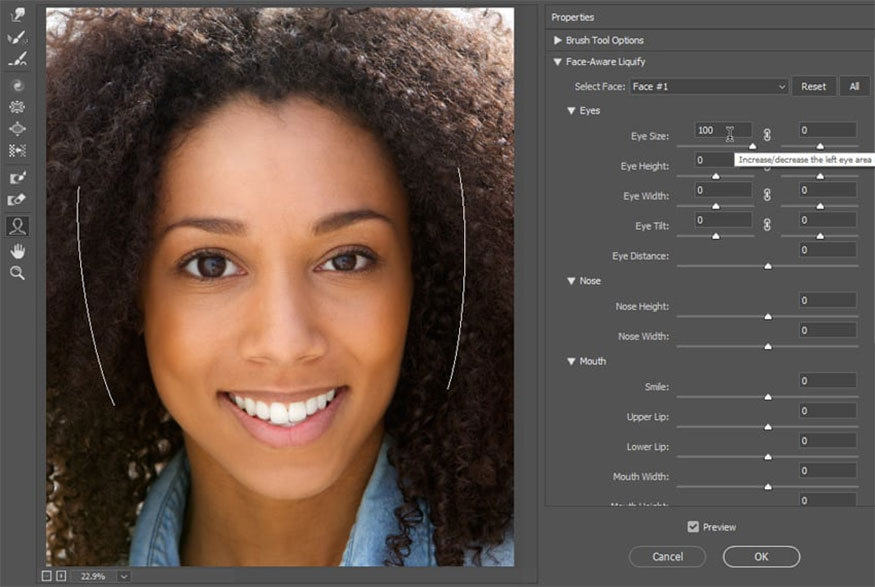Expand the Brush Tool Options section
This screenshot has height=587, width=875.
coord(557,40)
